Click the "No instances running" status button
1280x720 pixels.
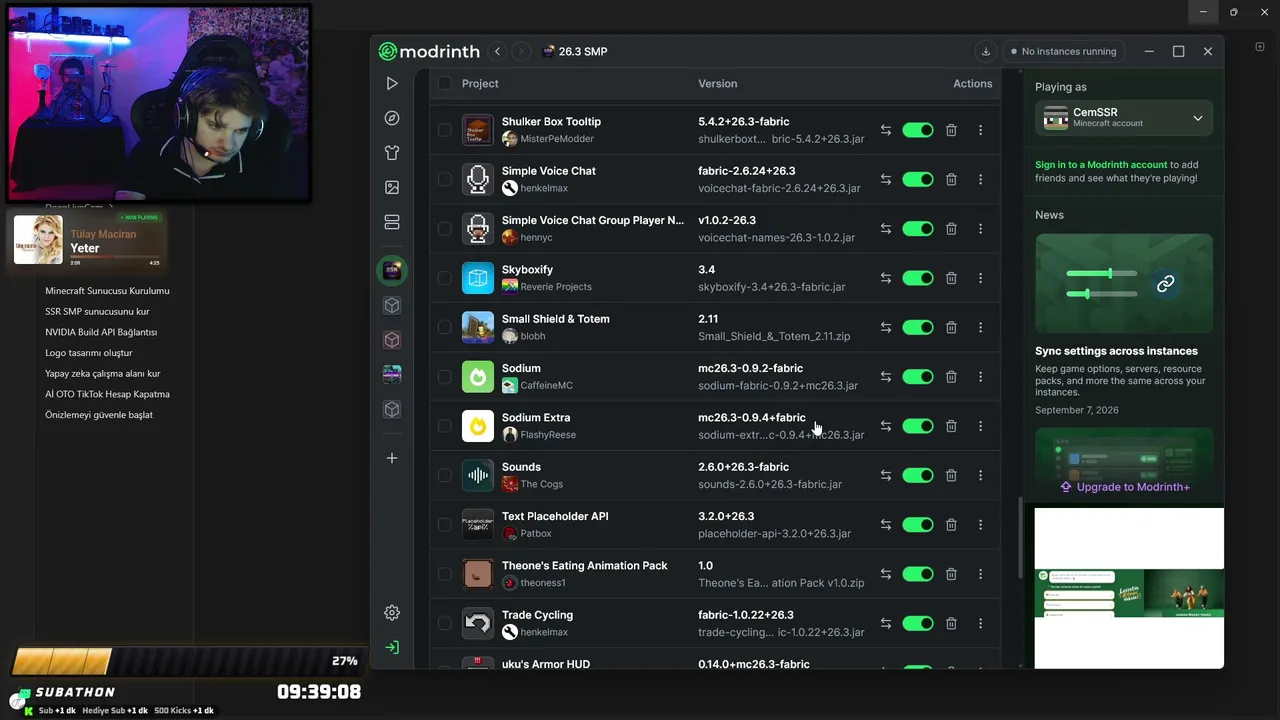point(1063,51)
